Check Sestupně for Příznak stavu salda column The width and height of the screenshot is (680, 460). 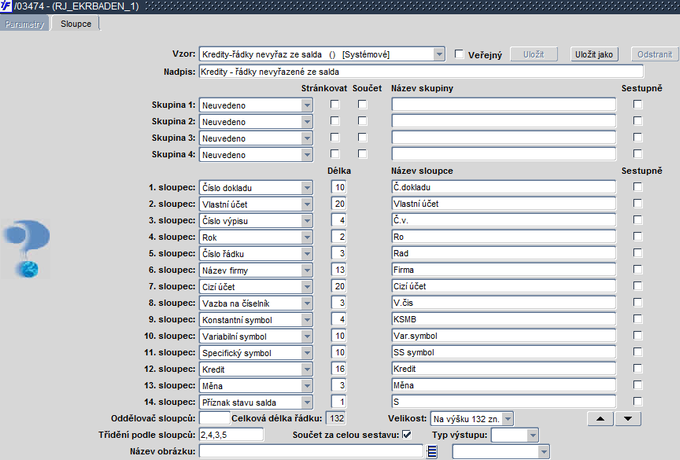pyautogui.click(x=637, y=401)
